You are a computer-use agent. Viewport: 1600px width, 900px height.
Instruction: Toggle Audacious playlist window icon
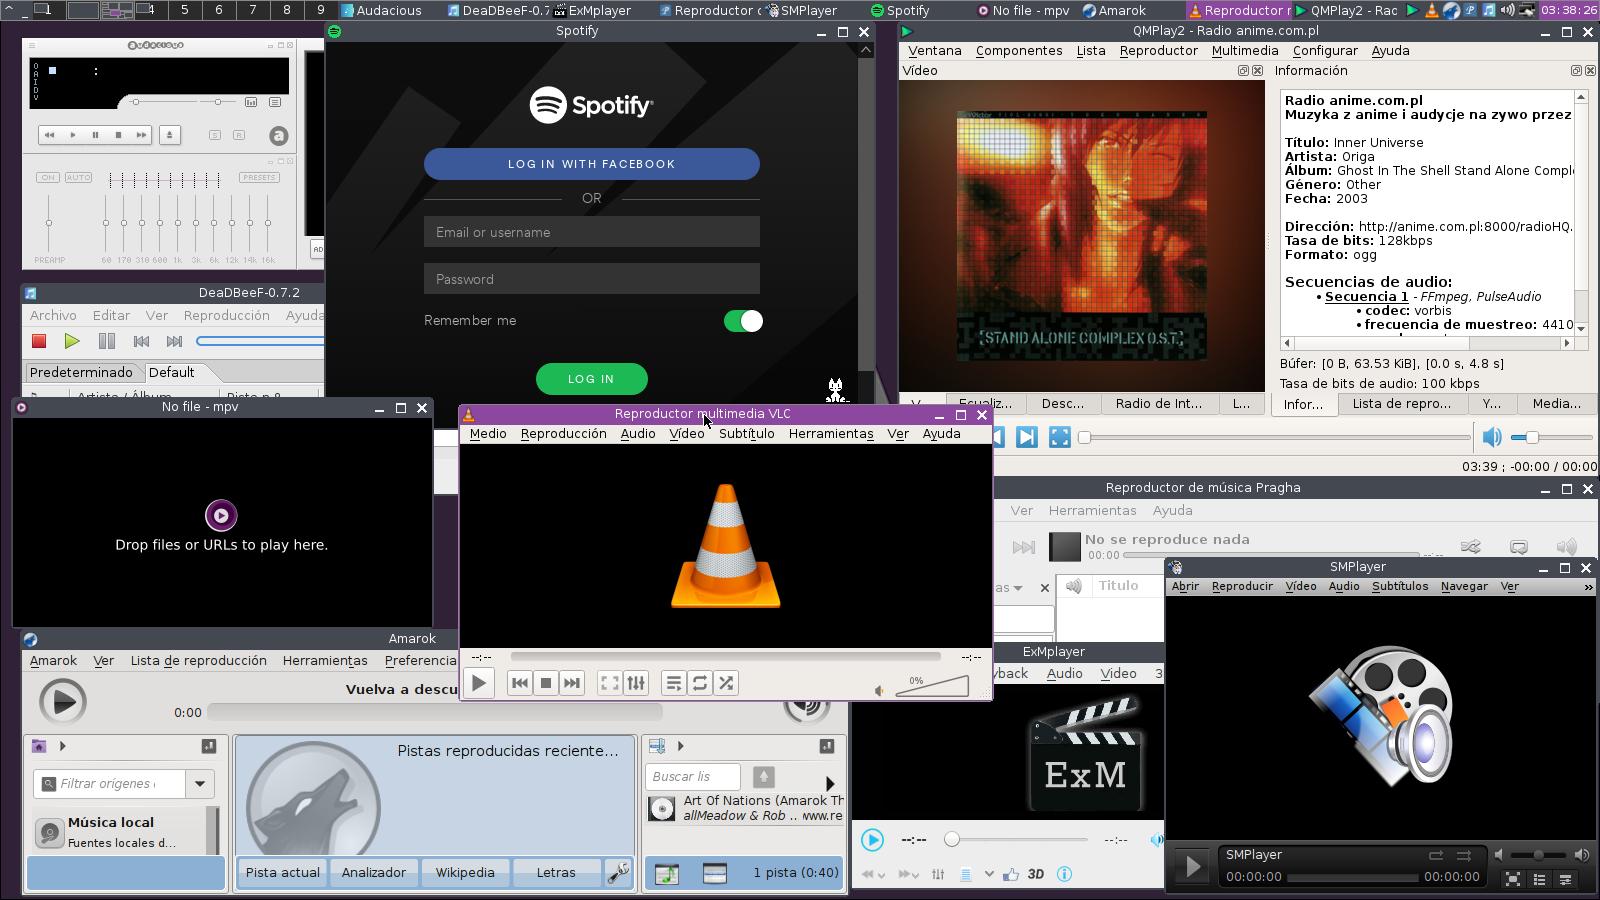[275, 102]
